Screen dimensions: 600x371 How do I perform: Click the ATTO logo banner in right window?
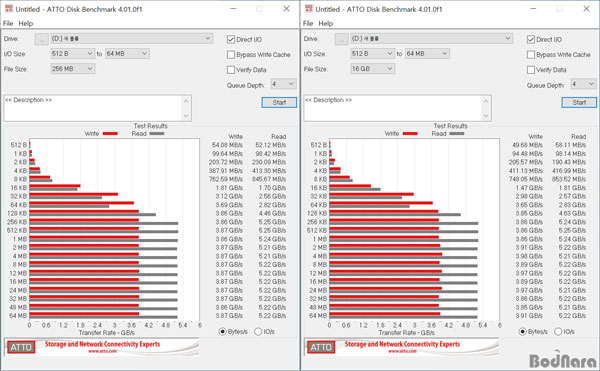pyautogui.click(x=401, y=347)
